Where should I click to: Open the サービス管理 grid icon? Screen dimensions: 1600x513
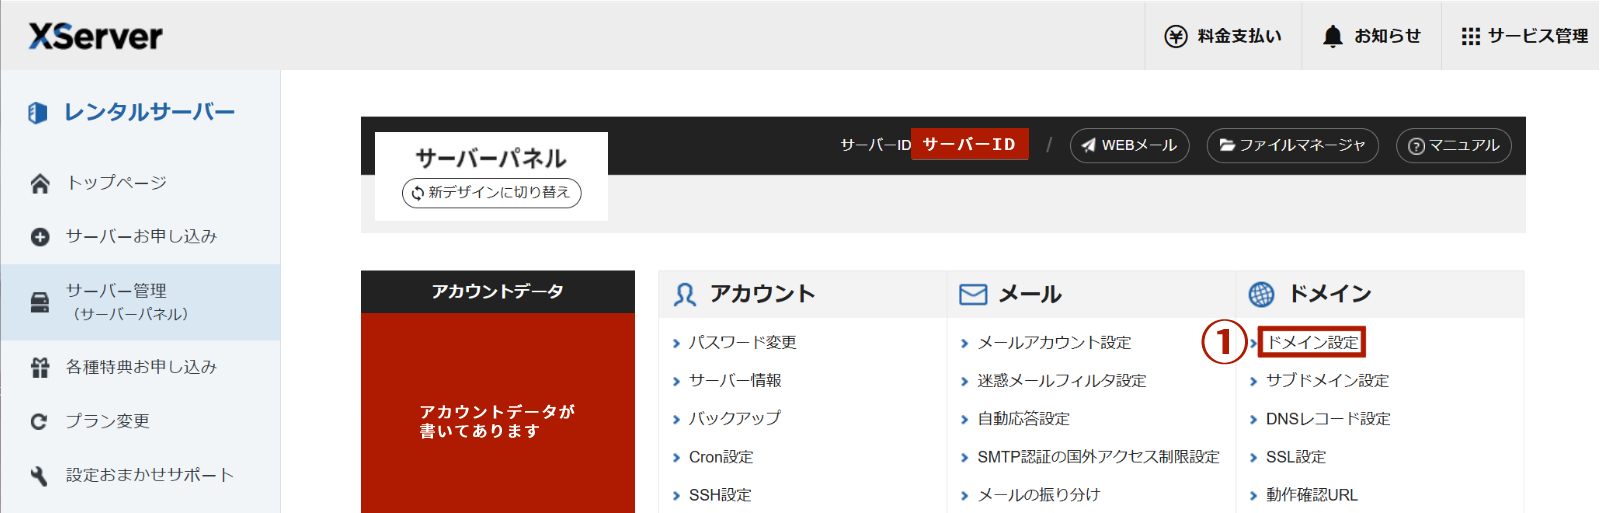point(1470,36)
